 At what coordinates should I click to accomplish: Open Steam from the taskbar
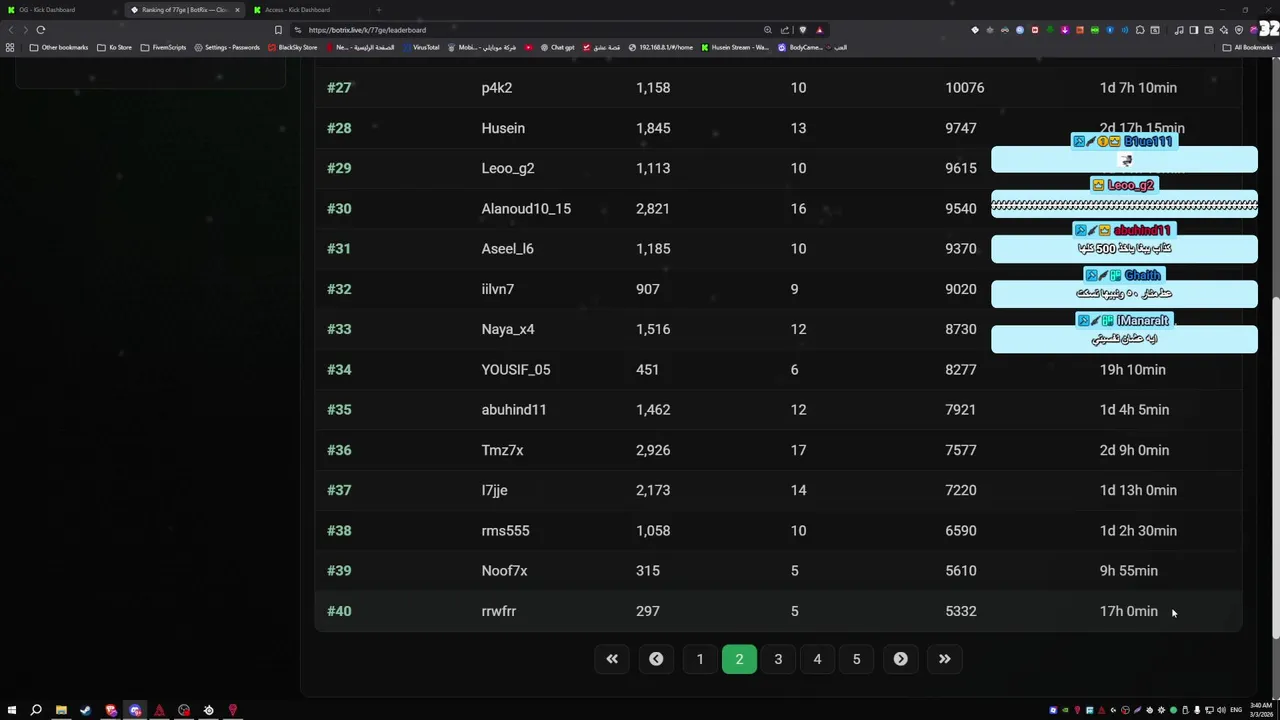(85, 710)
